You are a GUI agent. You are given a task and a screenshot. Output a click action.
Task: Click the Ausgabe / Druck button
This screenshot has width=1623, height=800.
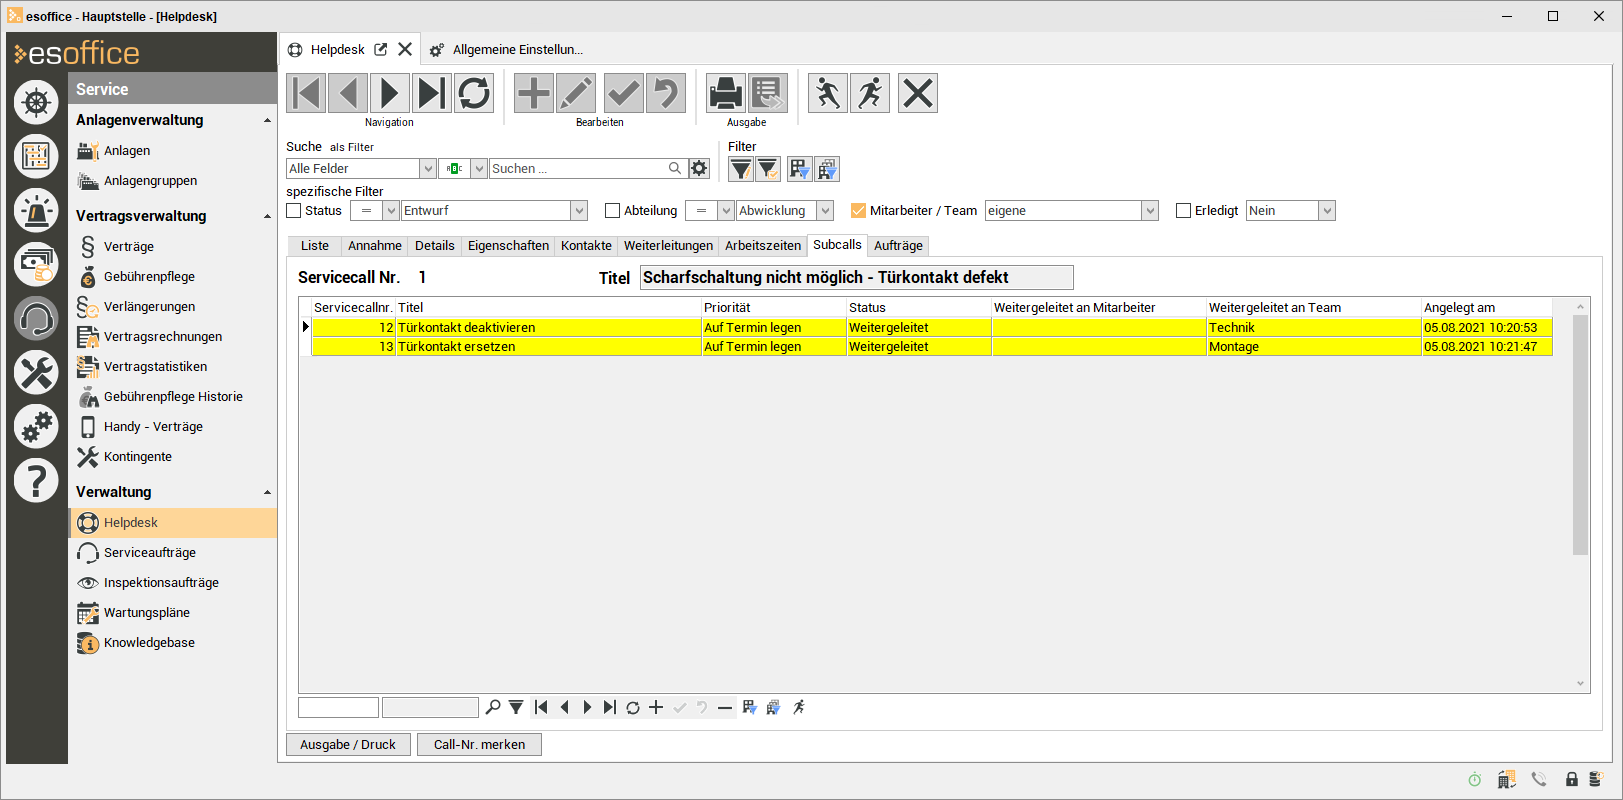coord(348,744)
